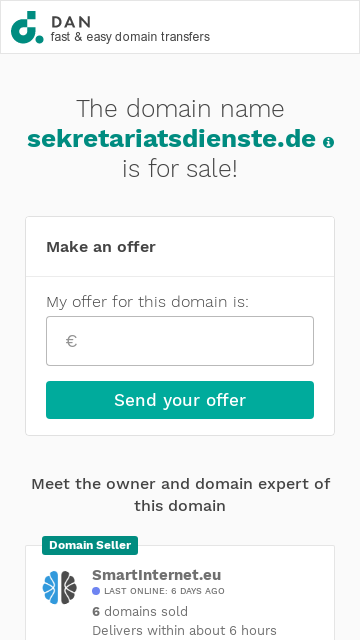Focus the offer amount input field

[x=180, y=341]
